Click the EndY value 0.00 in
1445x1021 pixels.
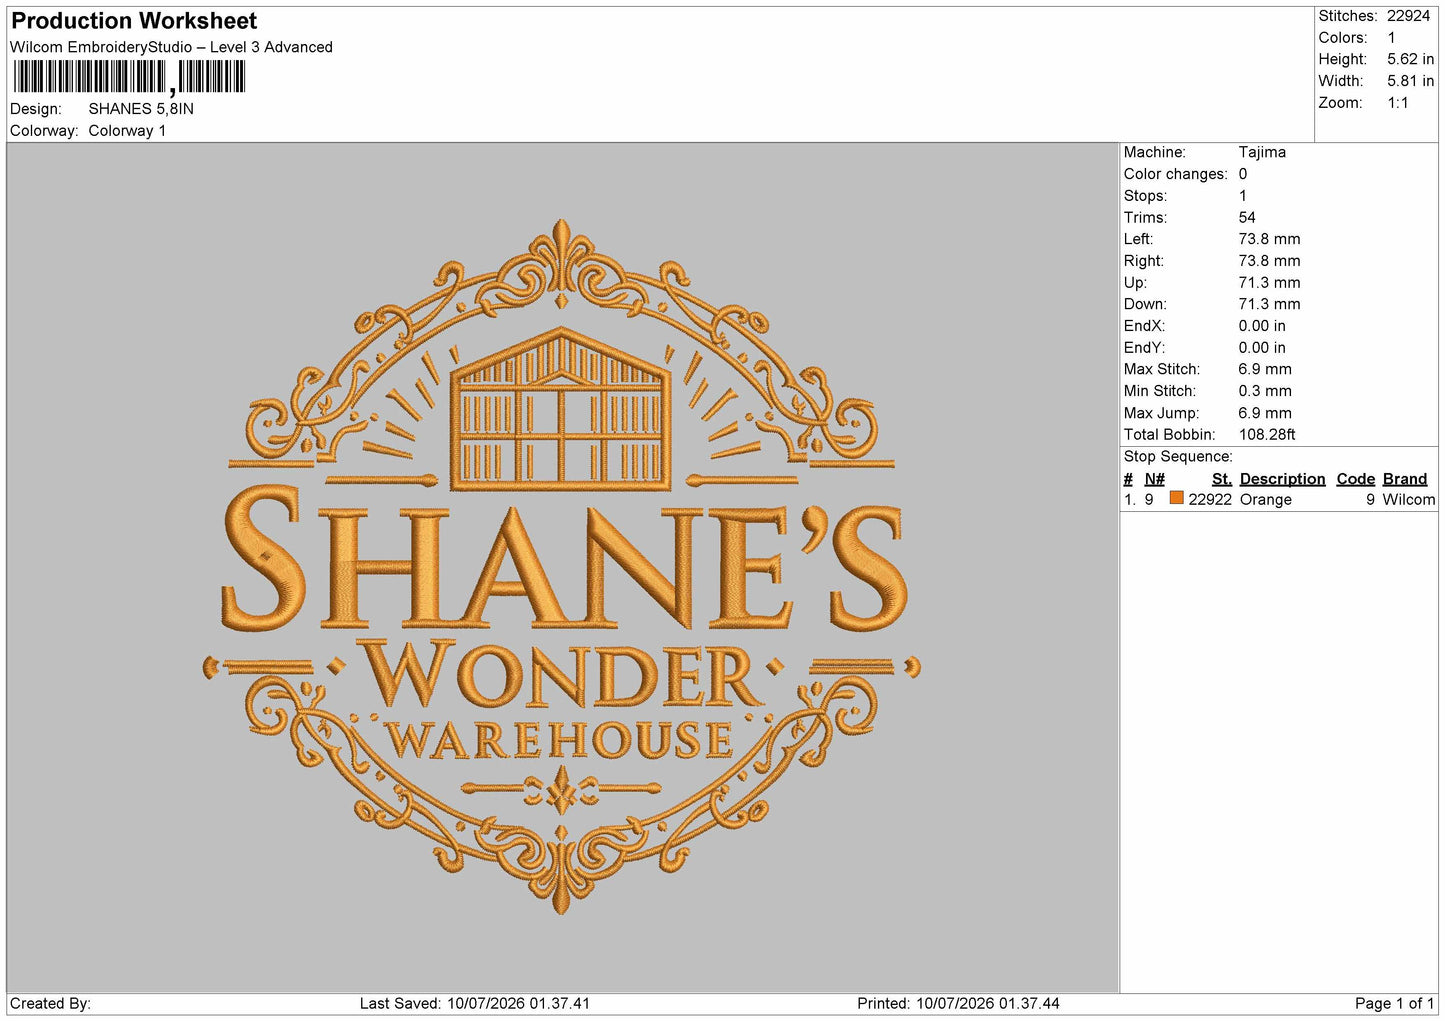(x=1262, y=348)
